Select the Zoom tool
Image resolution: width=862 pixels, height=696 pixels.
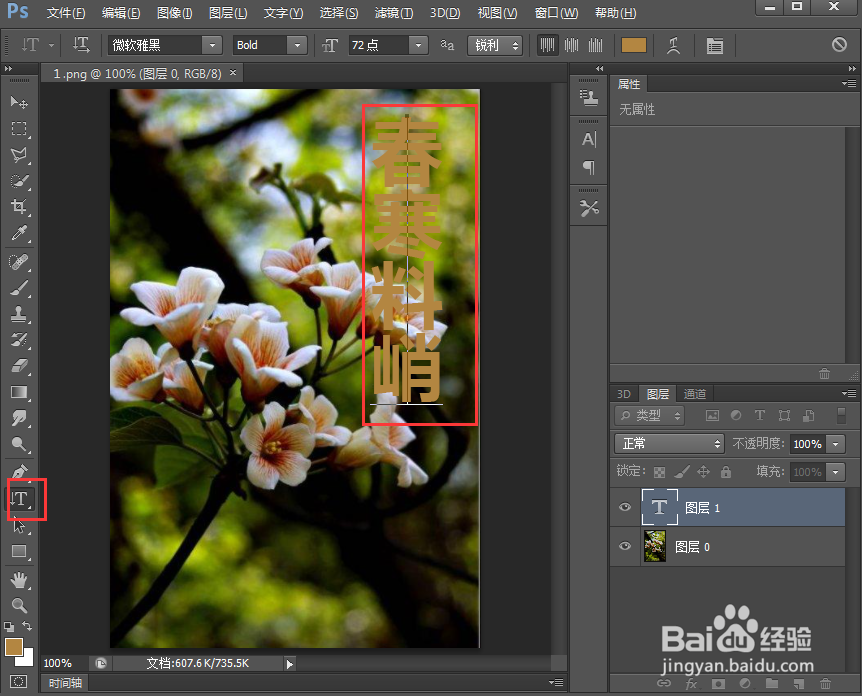tap(19, 606)
